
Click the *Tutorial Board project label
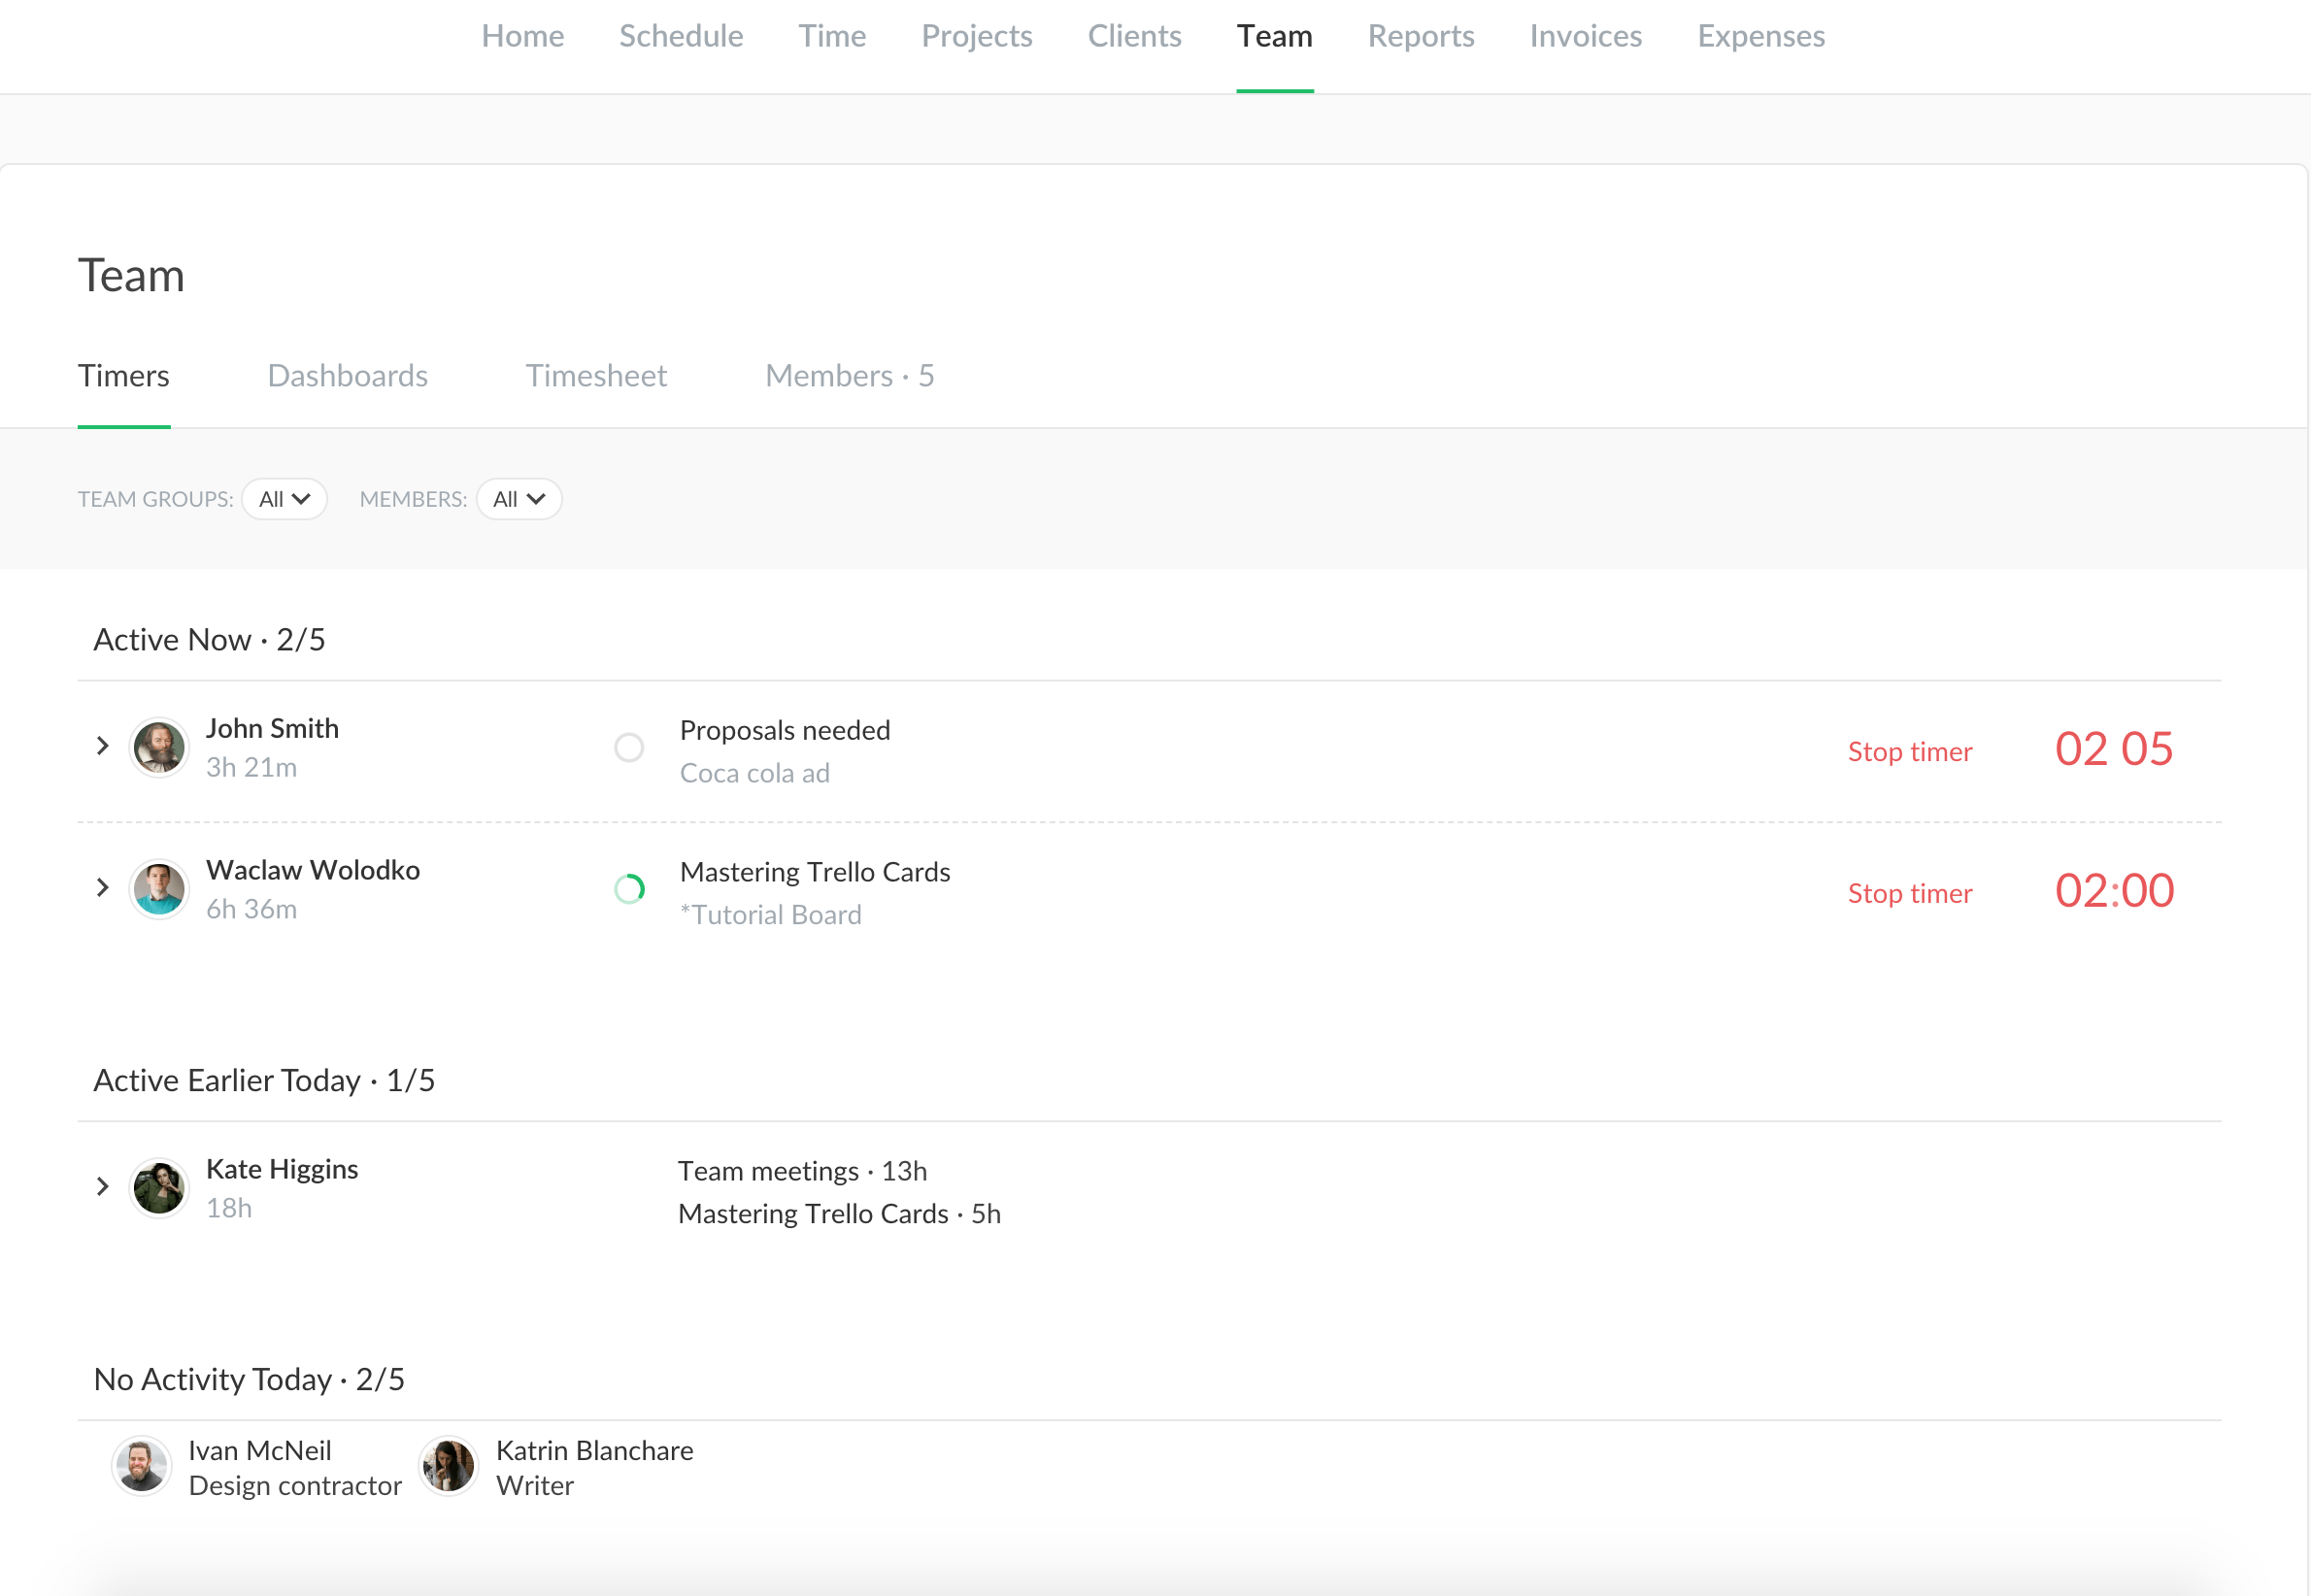(770, 915)
